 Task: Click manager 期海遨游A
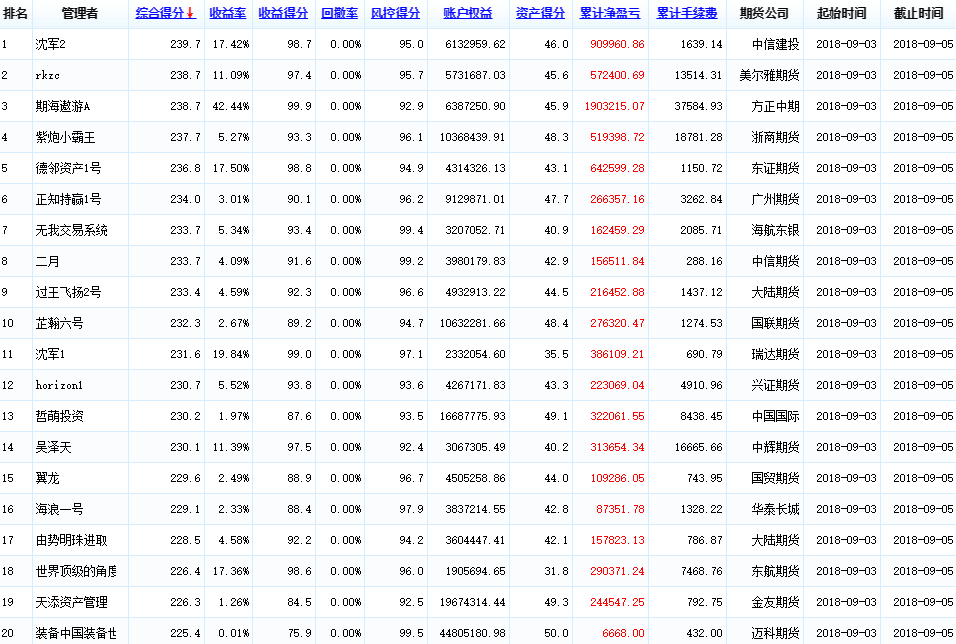point(63,107)
